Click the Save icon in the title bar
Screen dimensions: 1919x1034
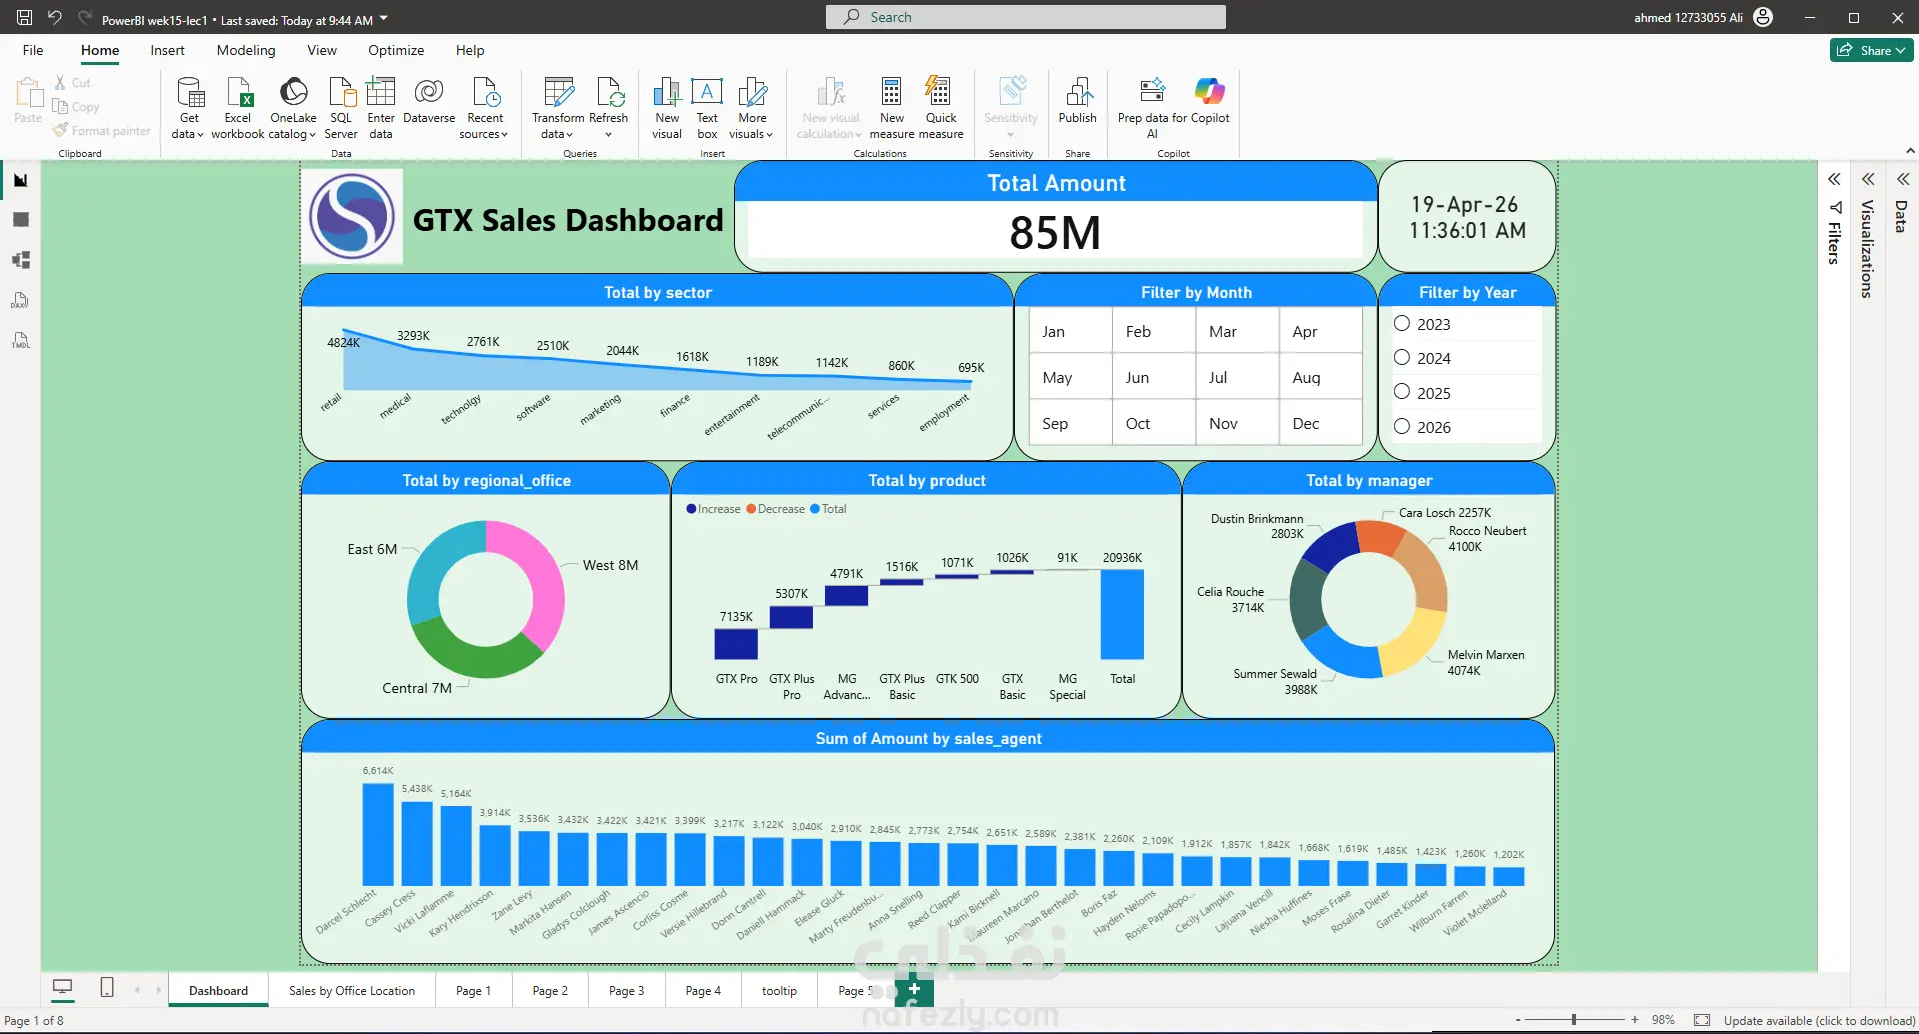point(25,17)
